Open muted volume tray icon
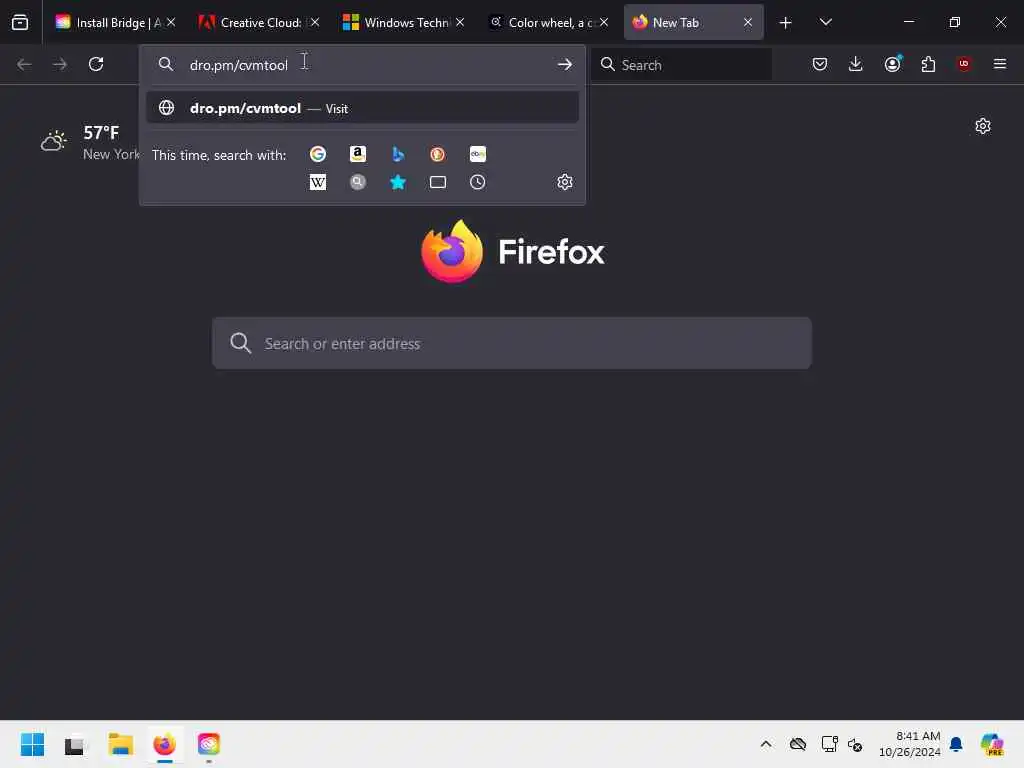 point(856,744)
